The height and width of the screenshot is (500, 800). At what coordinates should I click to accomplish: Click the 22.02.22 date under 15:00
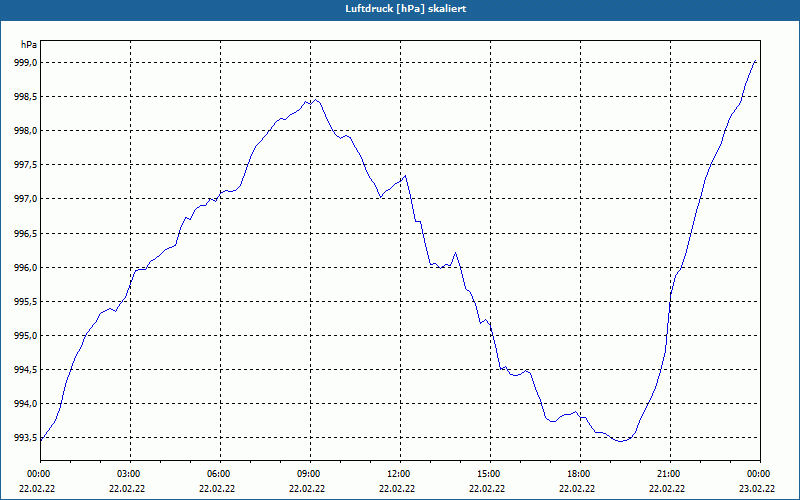click(488, 488)
